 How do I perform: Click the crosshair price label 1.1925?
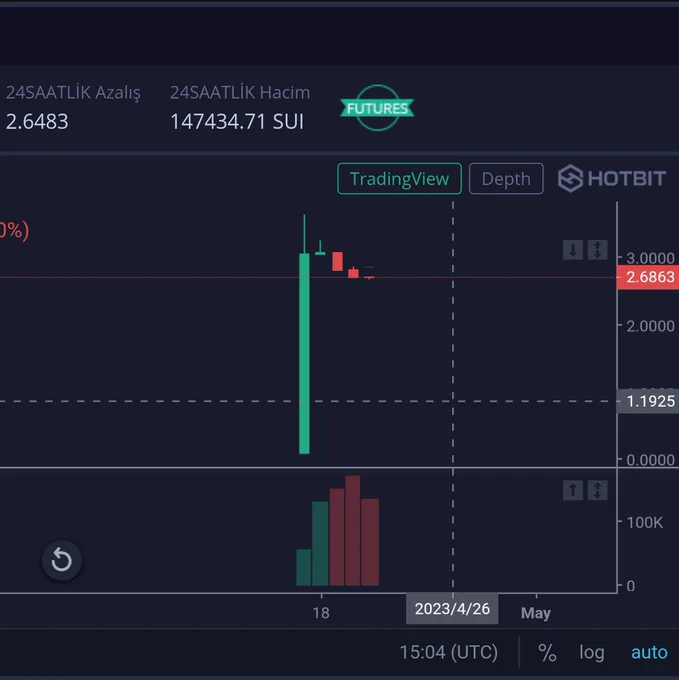coord(648,401)
